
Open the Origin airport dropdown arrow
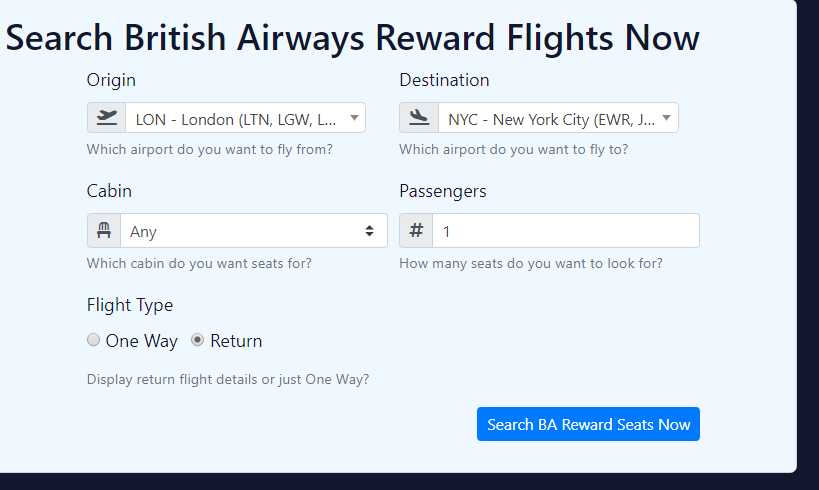coord(354,118)
